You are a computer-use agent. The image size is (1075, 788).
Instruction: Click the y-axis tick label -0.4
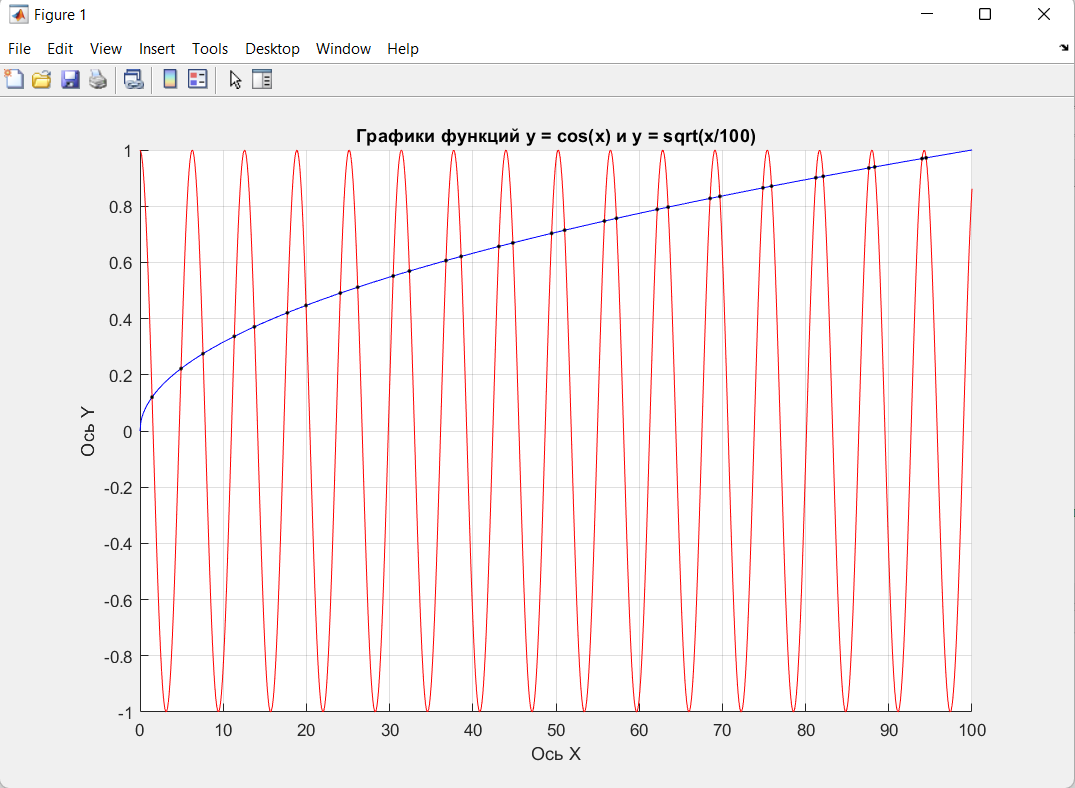tap(118, 545)
